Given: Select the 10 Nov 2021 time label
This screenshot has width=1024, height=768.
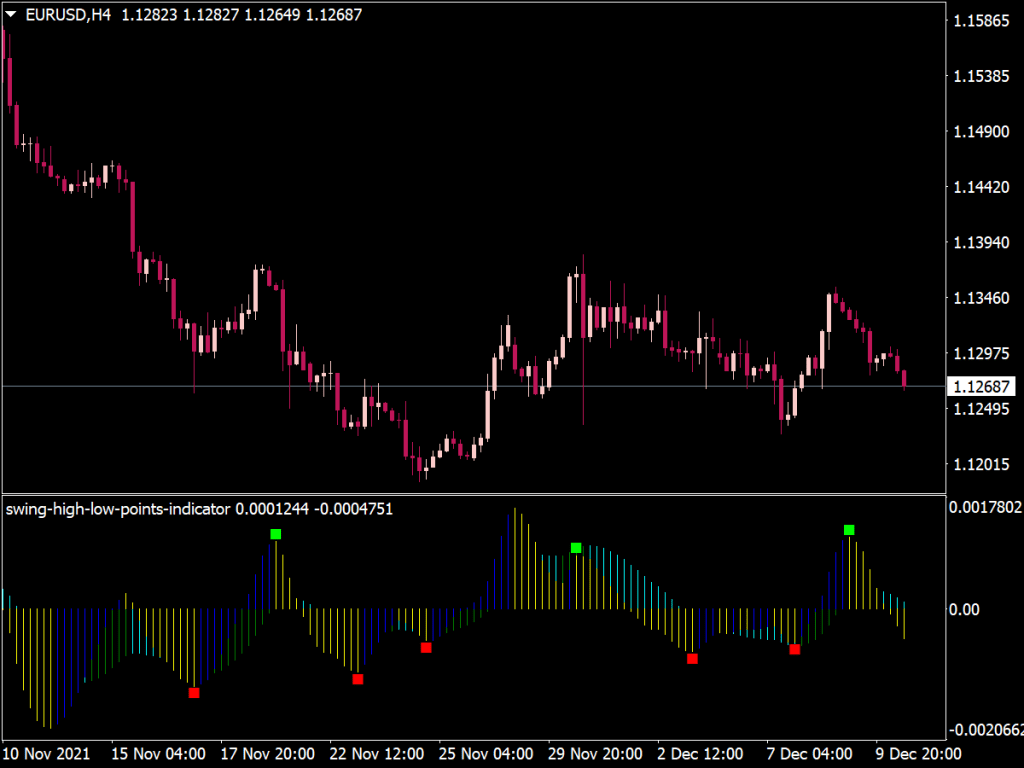Looking at the screenshot, I should tap(44, 753).
